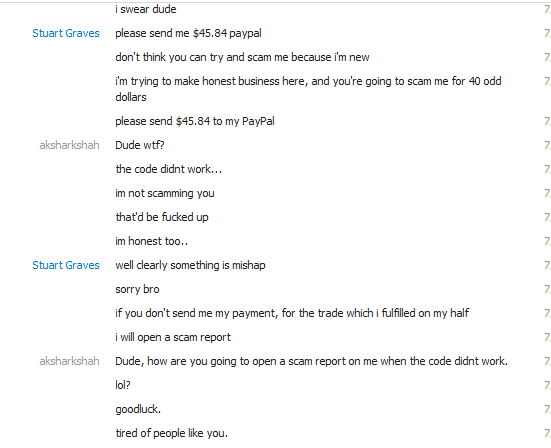Click the lower aksharkshah sender name
Viewport: 551px width, 448px height.
[69, 361]
